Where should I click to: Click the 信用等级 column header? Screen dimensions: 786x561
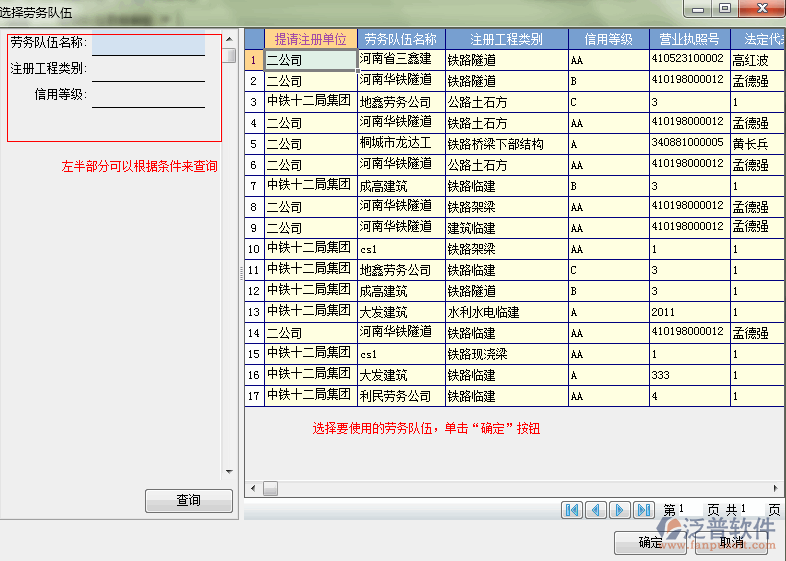click(x=608, y=39)
